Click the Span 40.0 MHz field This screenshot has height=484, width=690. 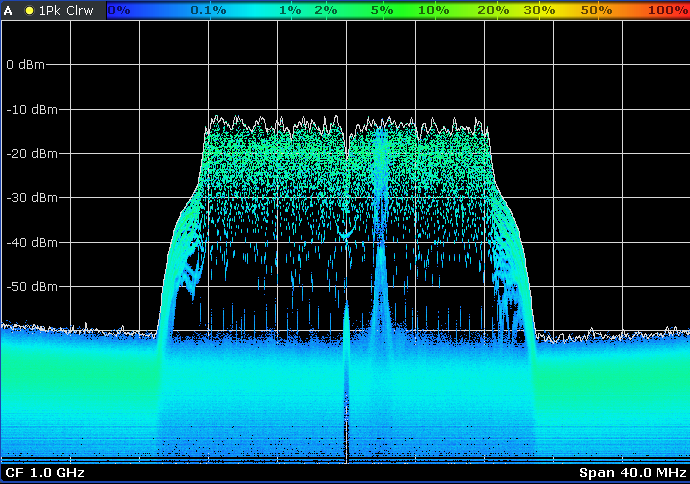(x=632, y=472)
